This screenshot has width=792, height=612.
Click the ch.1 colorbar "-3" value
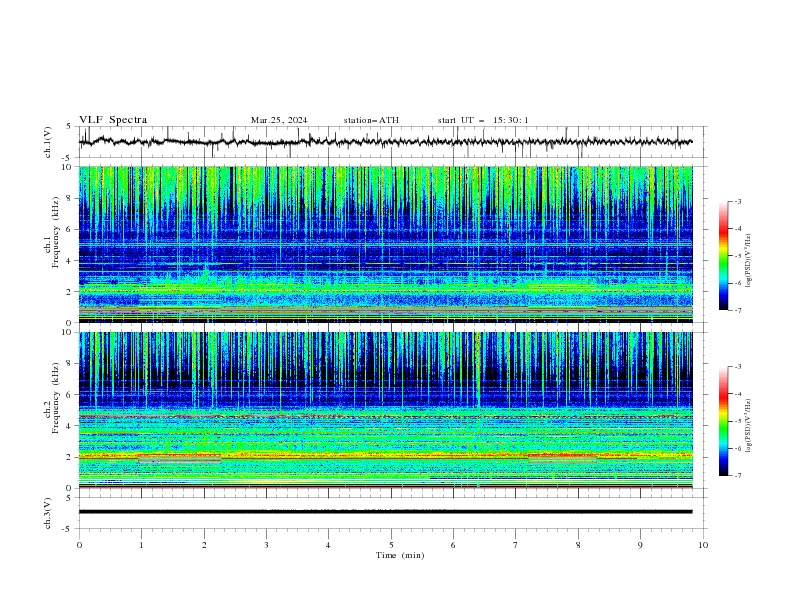pos(738,201)
